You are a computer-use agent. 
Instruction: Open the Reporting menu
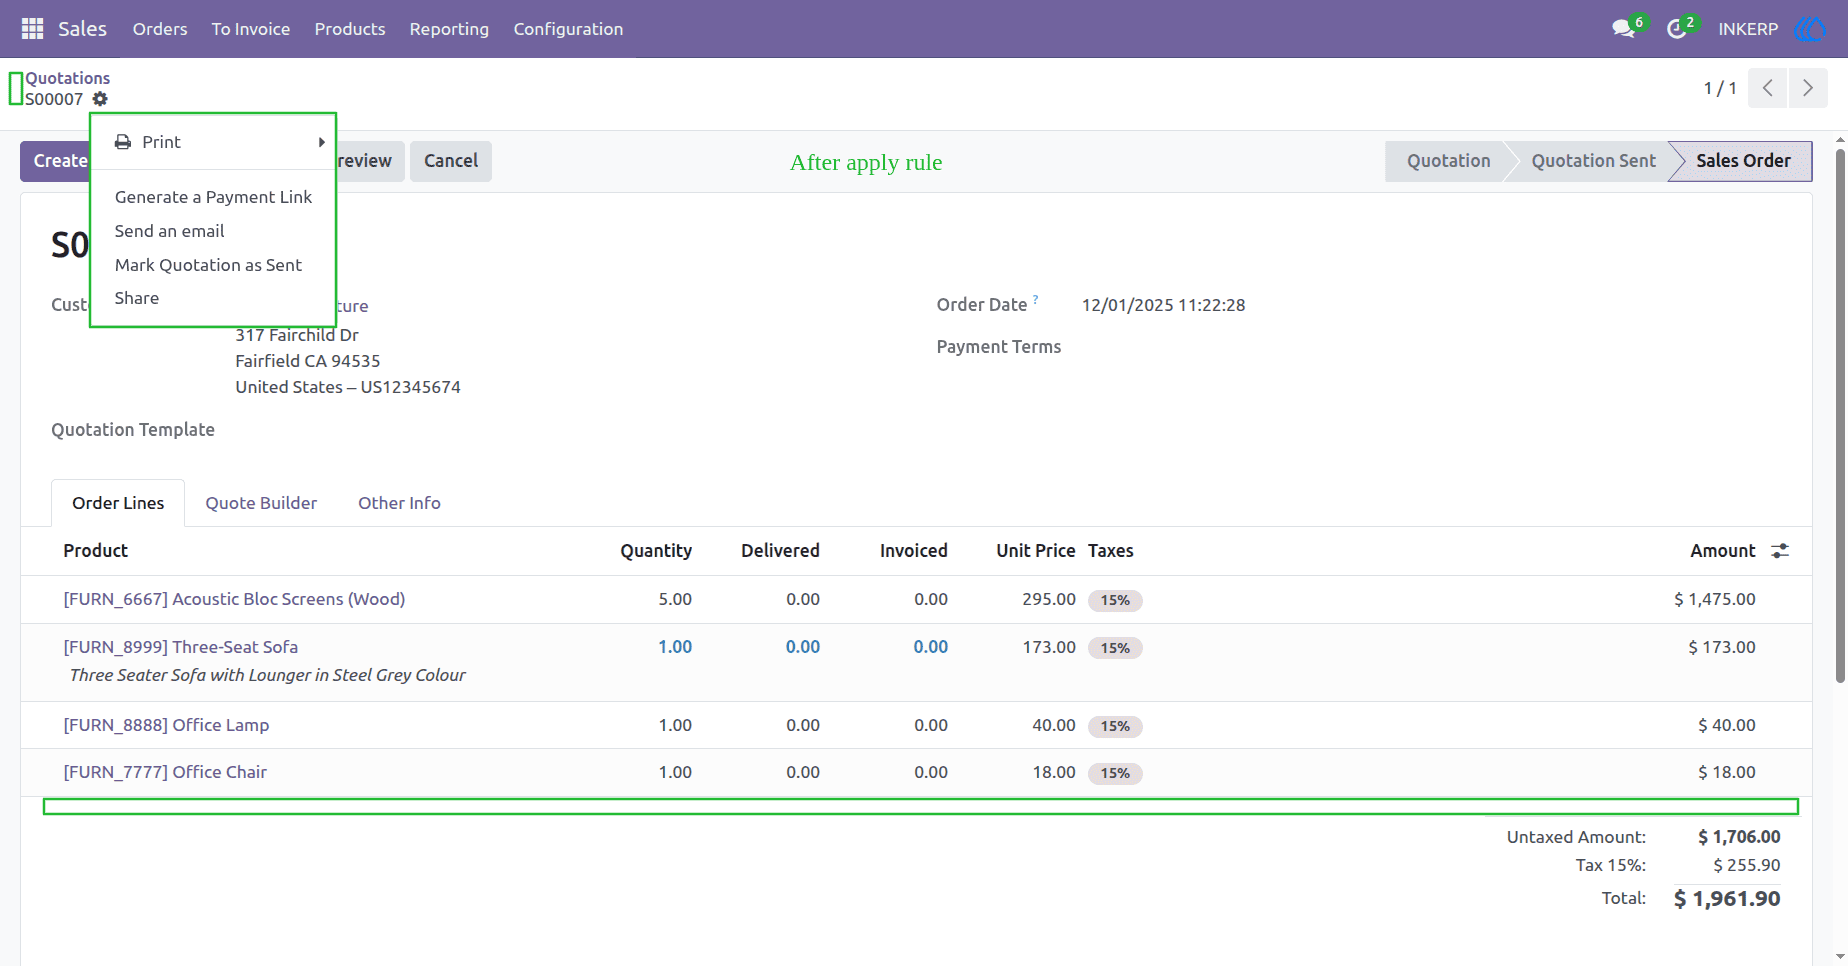(x=449, y=29)
